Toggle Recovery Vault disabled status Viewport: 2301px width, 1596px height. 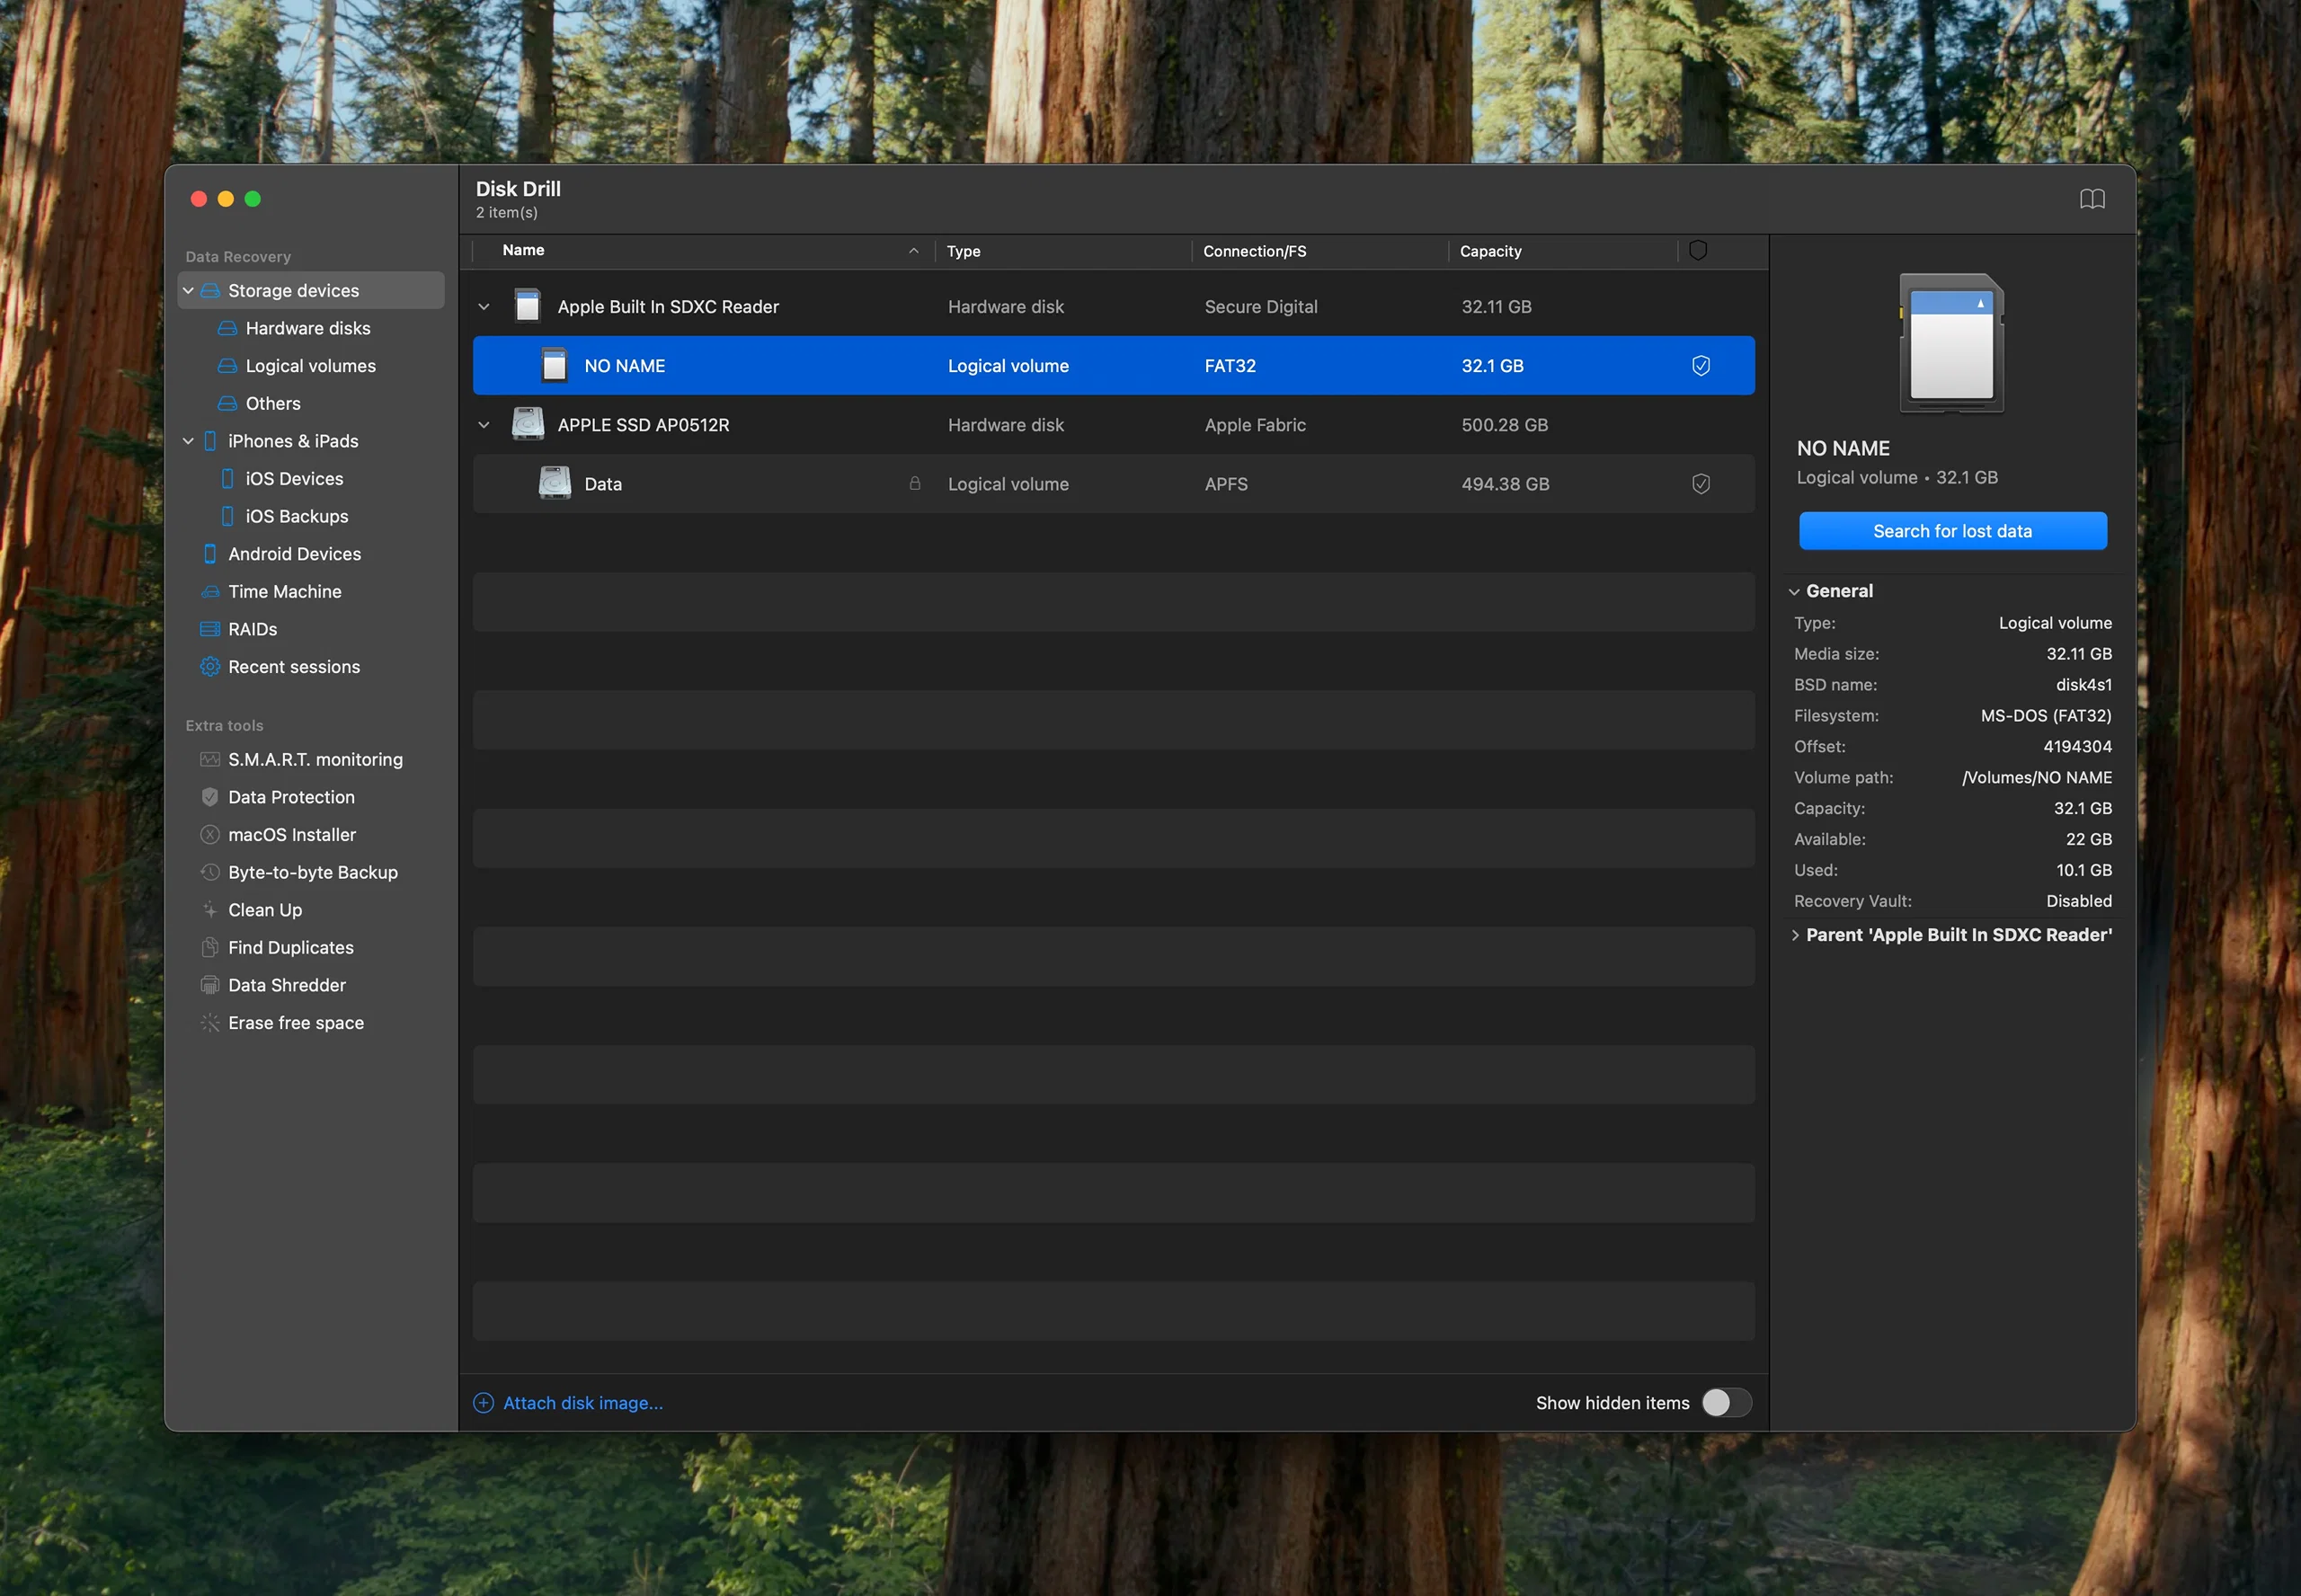(x=2081, y=900)
